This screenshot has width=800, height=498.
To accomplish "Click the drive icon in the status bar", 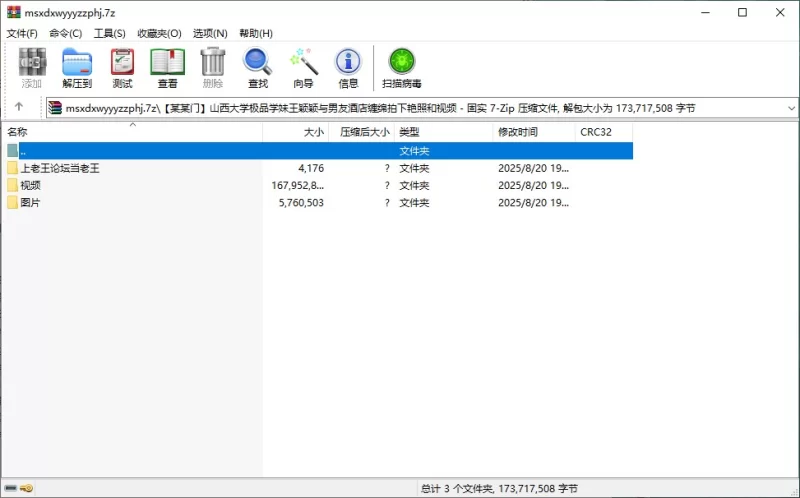I will [11, 488].
